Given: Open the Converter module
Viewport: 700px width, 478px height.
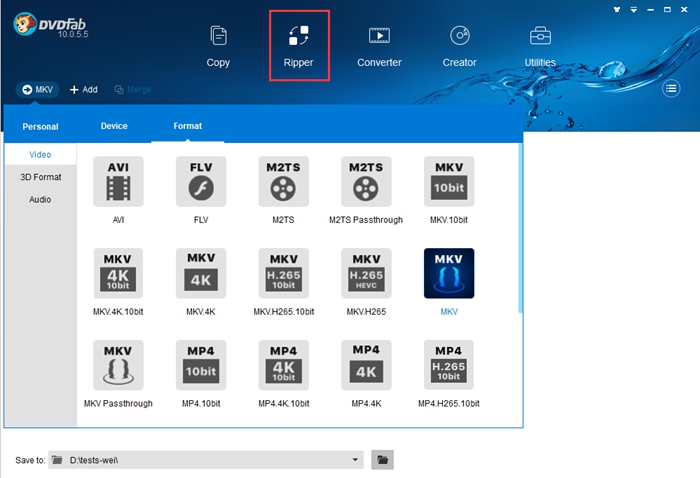Looking at the screenshot, I should tap(379, 46).
